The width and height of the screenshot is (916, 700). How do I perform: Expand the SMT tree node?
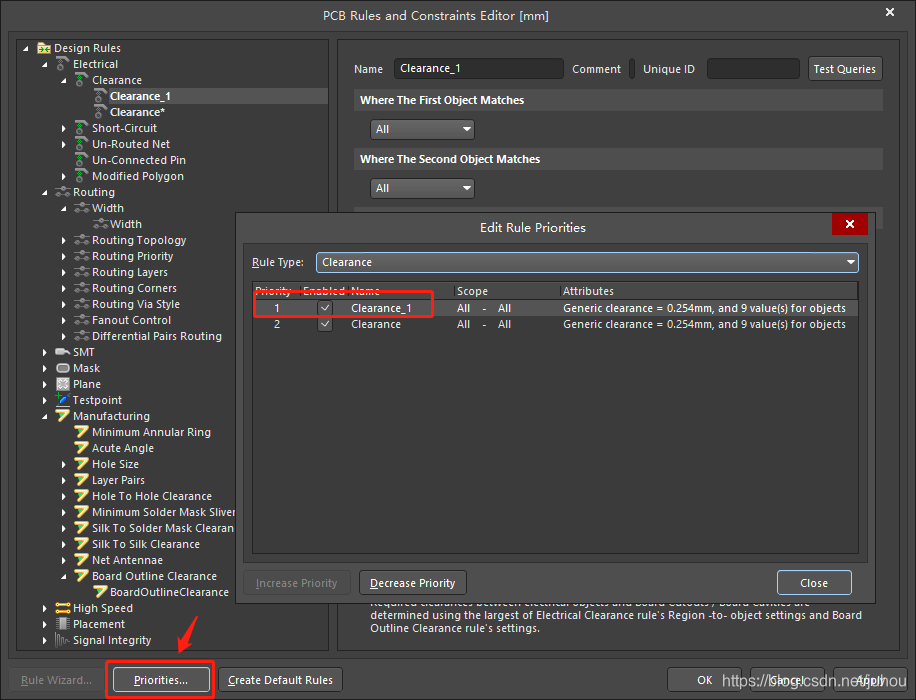[45, 352]
